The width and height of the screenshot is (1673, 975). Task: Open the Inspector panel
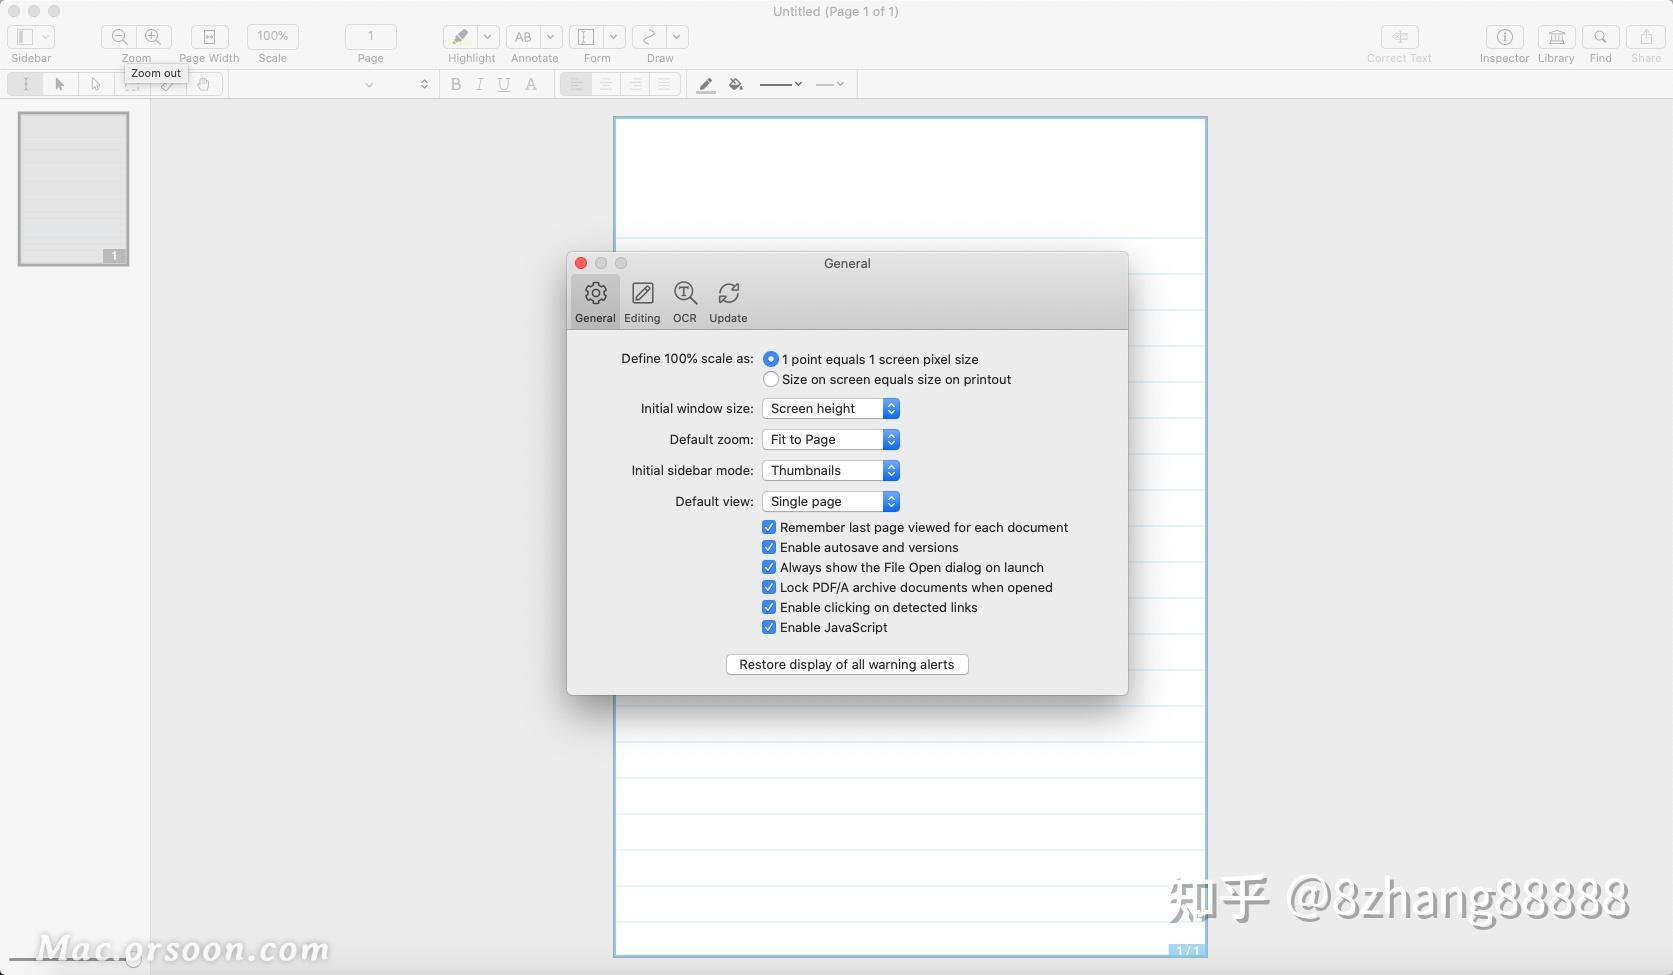(1504, 37)
